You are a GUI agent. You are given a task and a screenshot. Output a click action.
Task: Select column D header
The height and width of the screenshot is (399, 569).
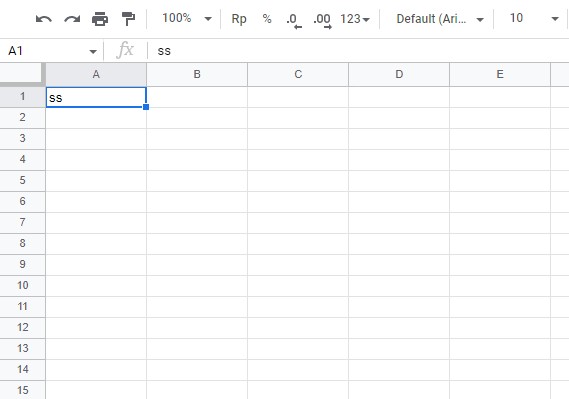tap(399, 74)
